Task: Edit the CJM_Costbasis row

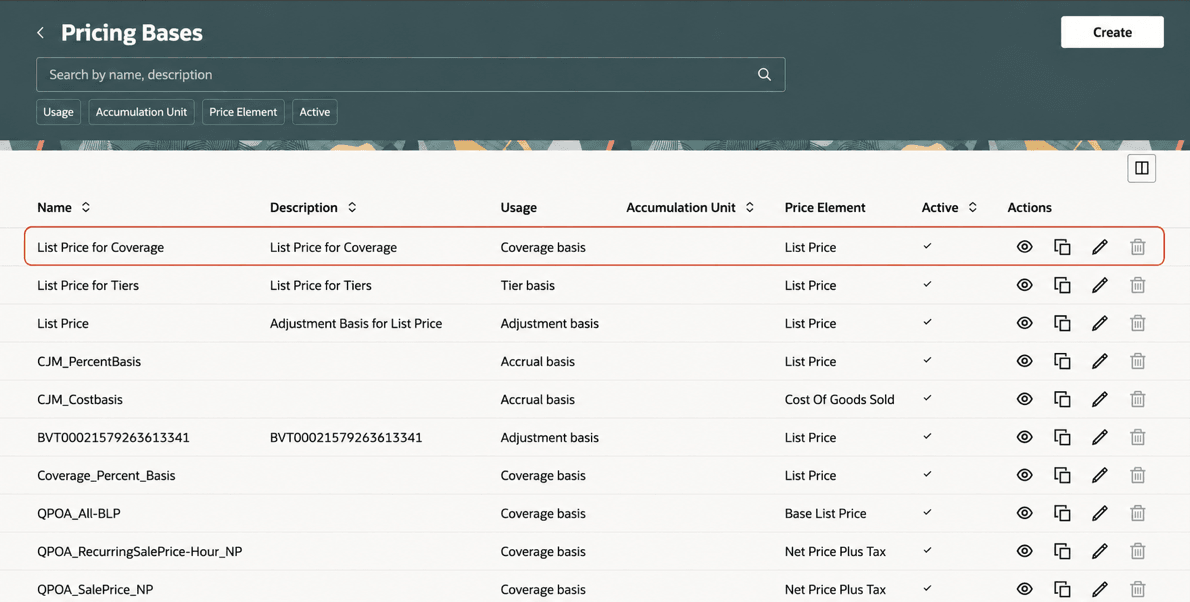Action: point(1100,399)
